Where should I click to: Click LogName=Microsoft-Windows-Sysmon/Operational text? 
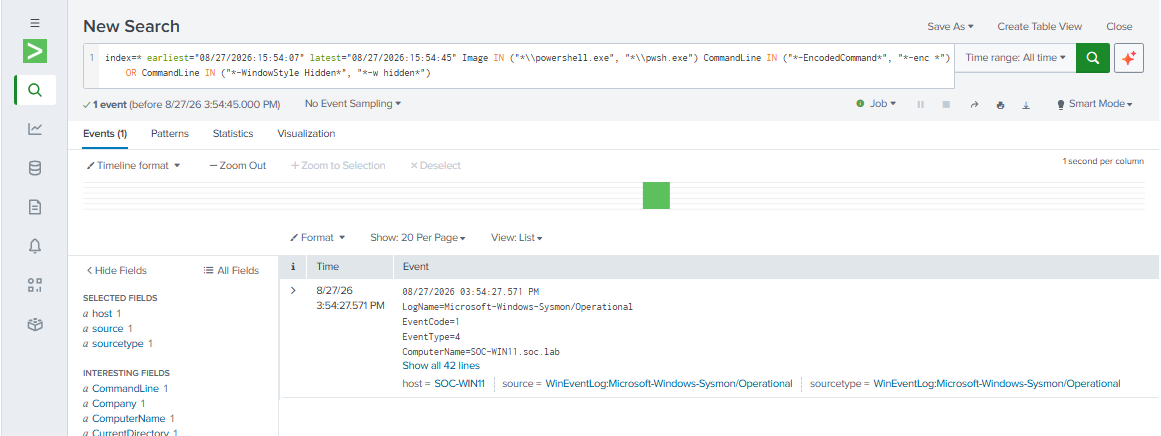(x=518, y=306)
